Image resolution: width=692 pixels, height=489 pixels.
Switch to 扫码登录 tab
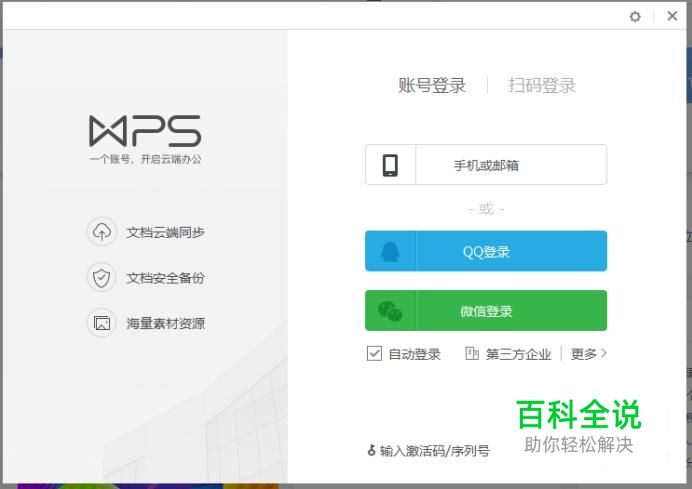pos(542,85)
